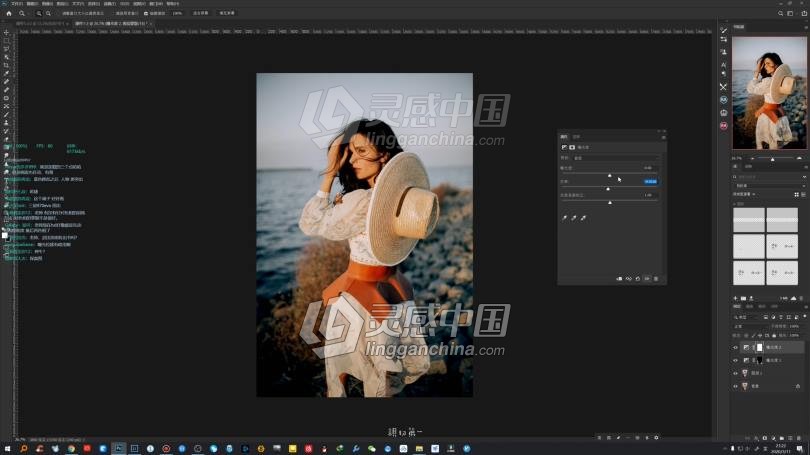Image resolution: width=810 pixels, height=455 pixels.
Task: Open the search icon at top right
Action: (x=781, y=13)
